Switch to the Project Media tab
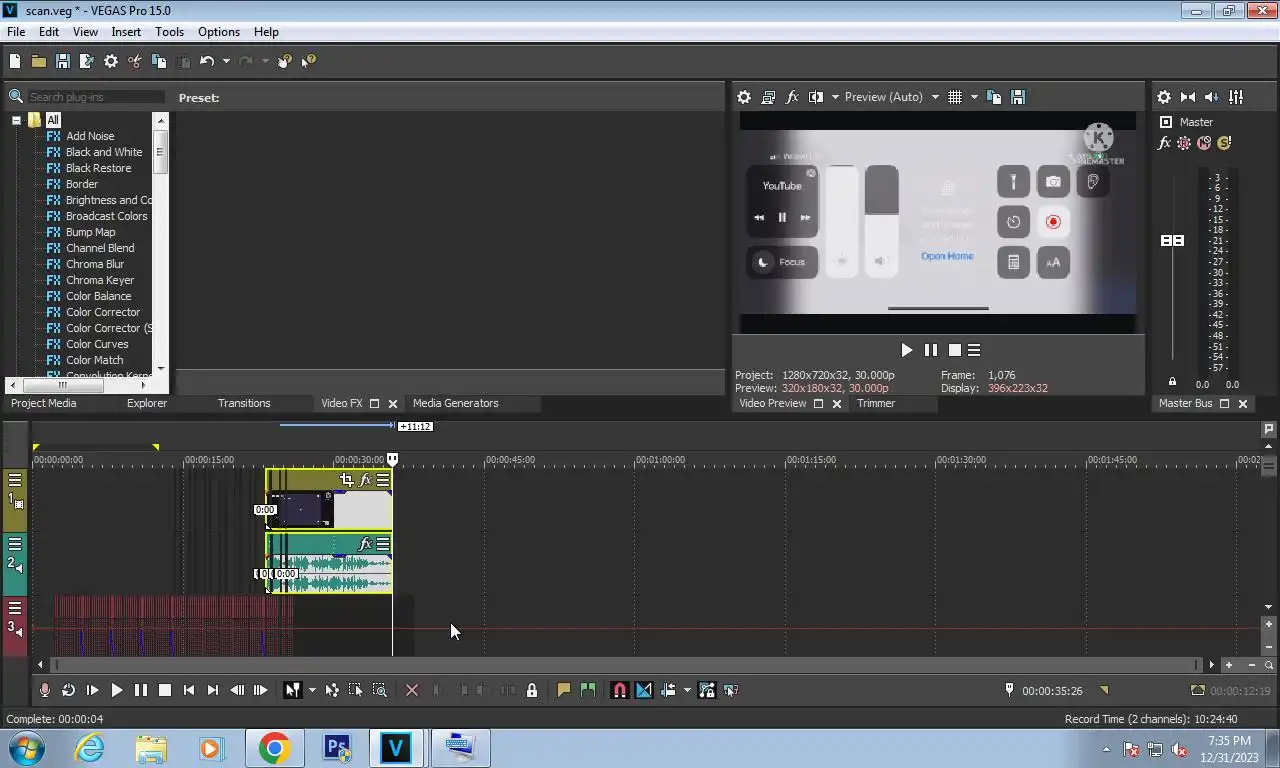 click(x=43, y=403)
